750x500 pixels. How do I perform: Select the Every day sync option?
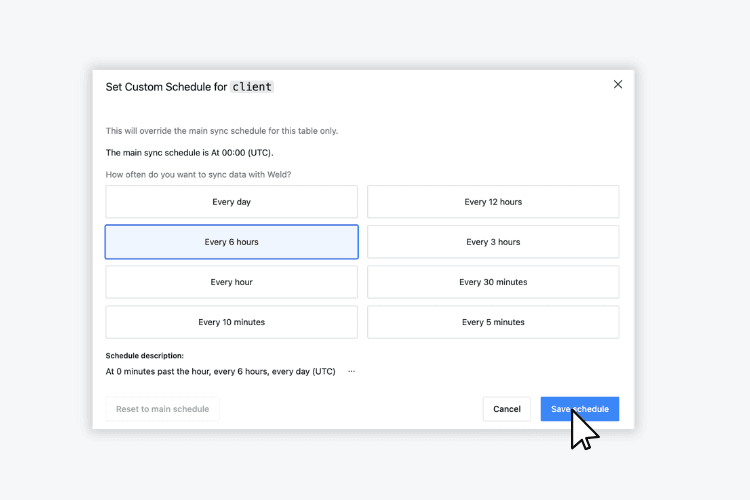pos(231,202)
